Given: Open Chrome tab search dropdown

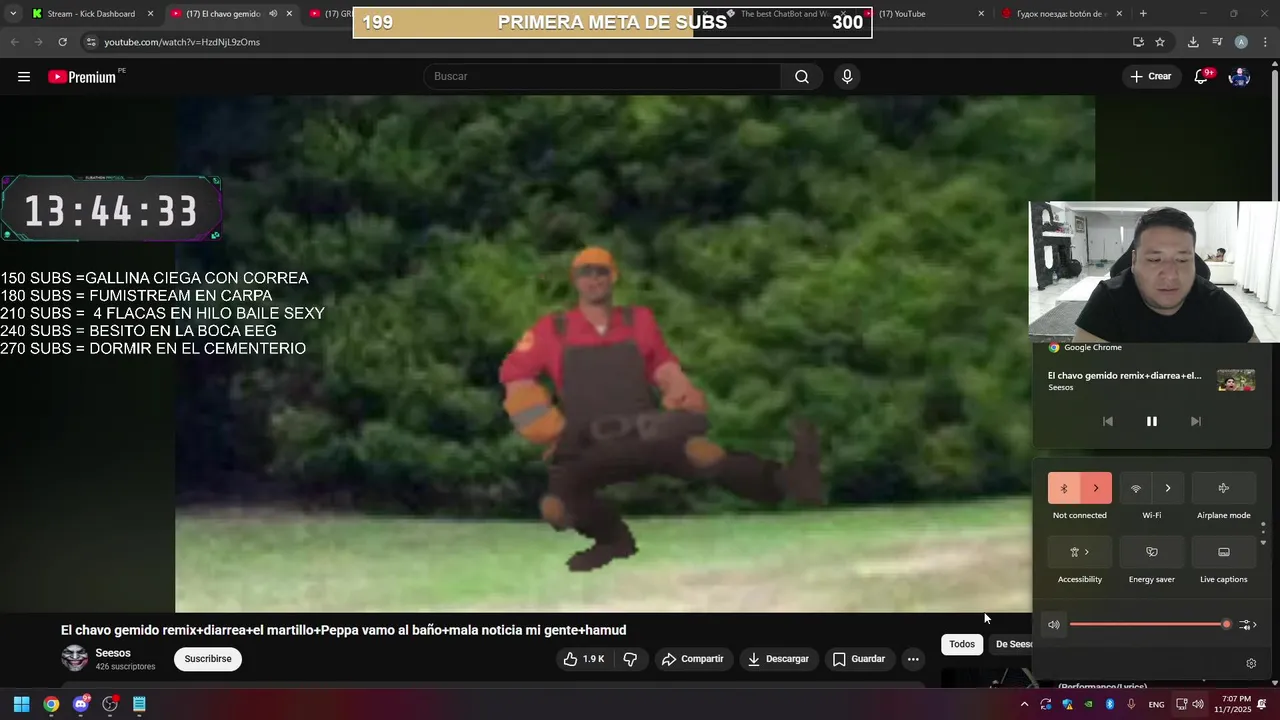Looking at the screenshot, I should (x=12, y=14).
